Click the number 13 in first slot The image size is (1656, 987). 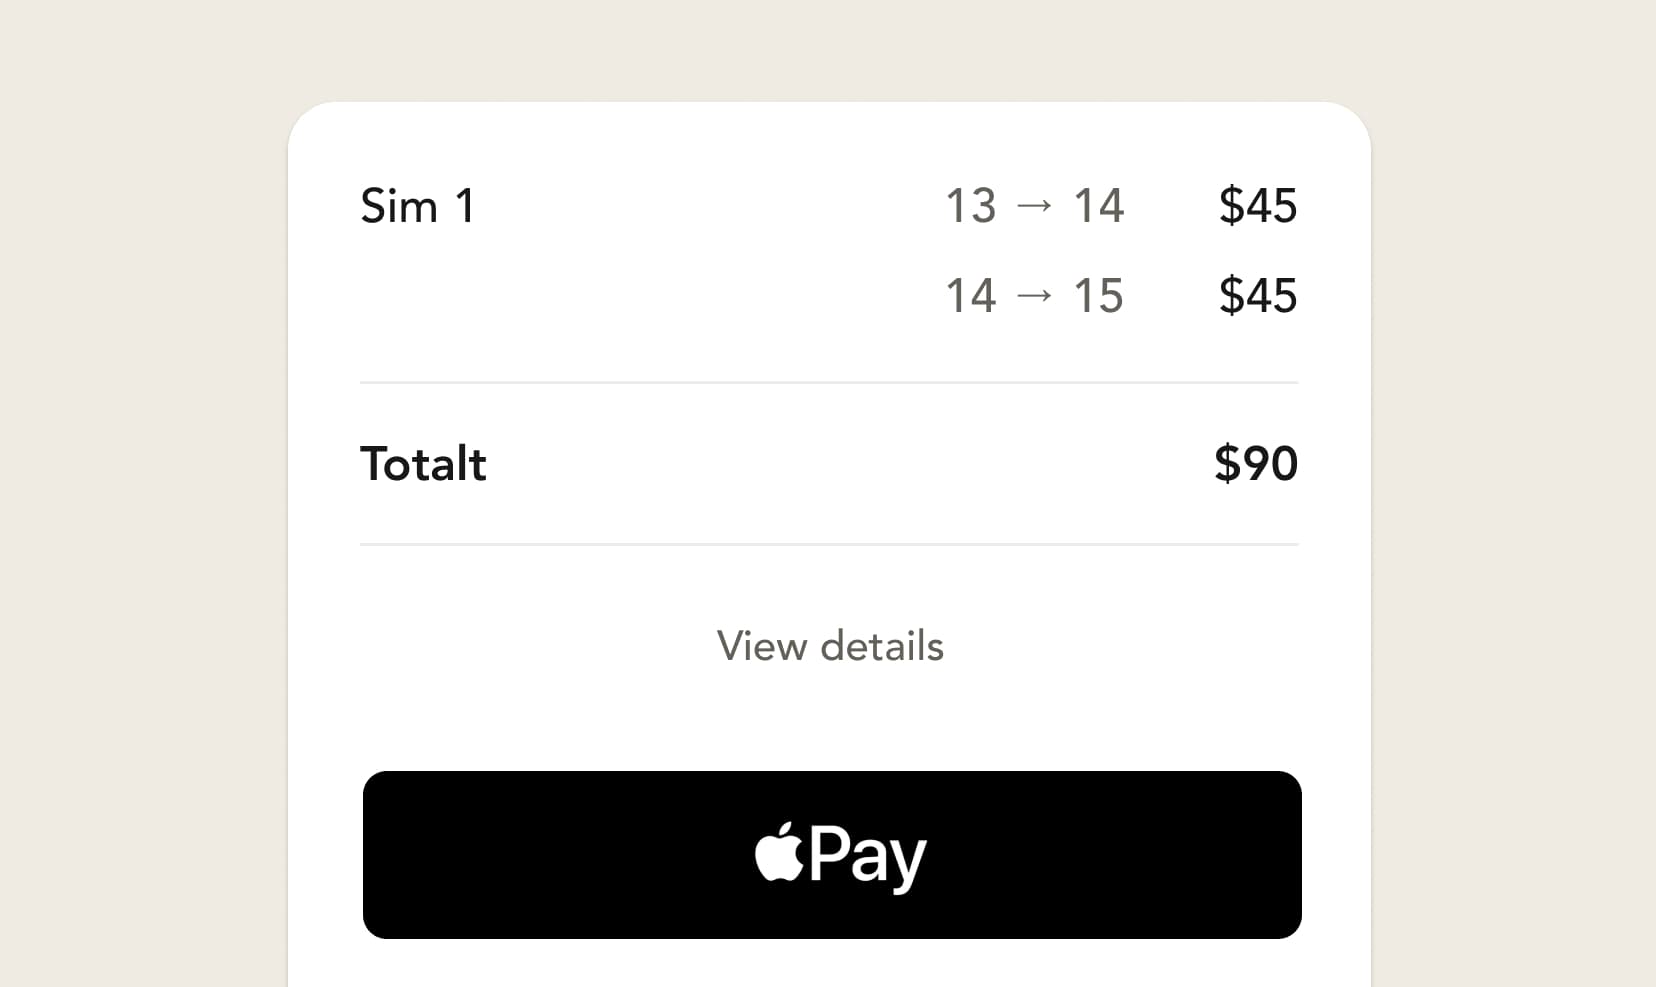(x=971, y=206)
